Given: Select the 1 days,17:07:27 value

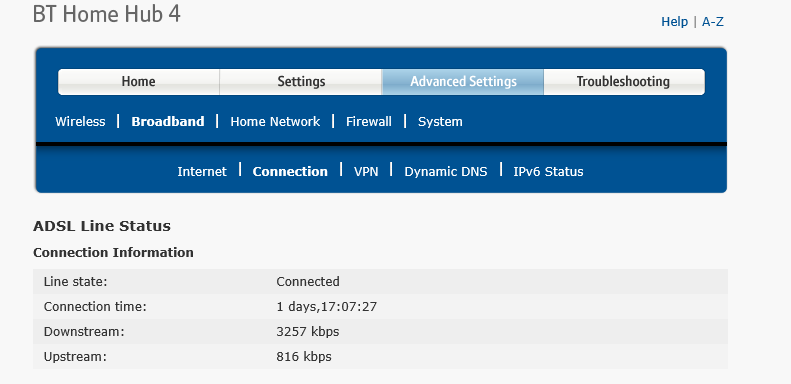Looking at the screenshot, I should coord(326,307).
